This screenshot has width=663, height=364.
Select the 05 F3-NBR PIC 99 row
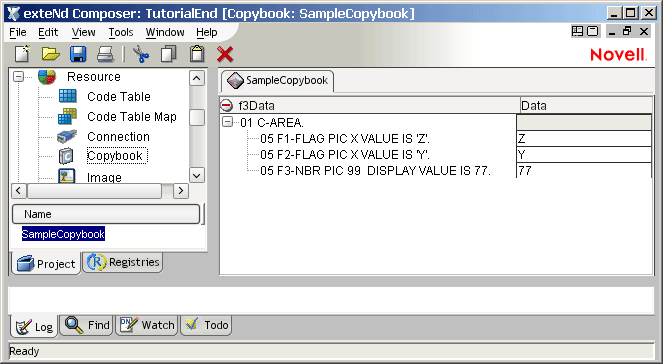coord(375,171)
